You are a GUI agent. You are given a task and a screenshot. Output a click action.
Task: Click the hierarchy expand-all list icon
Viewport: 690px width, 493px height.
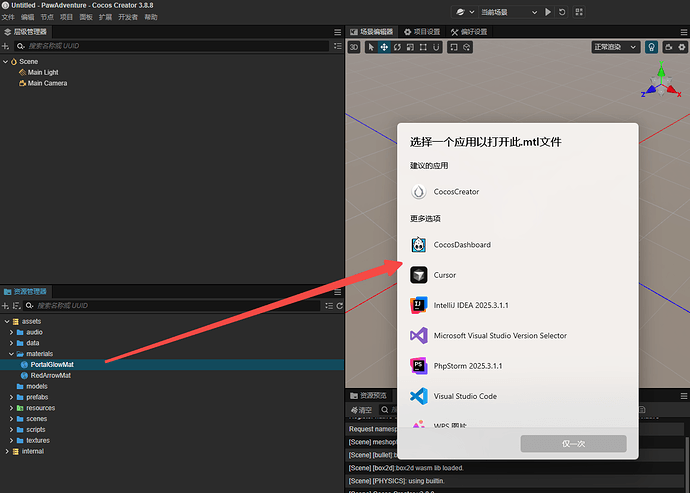coord(338,46)
